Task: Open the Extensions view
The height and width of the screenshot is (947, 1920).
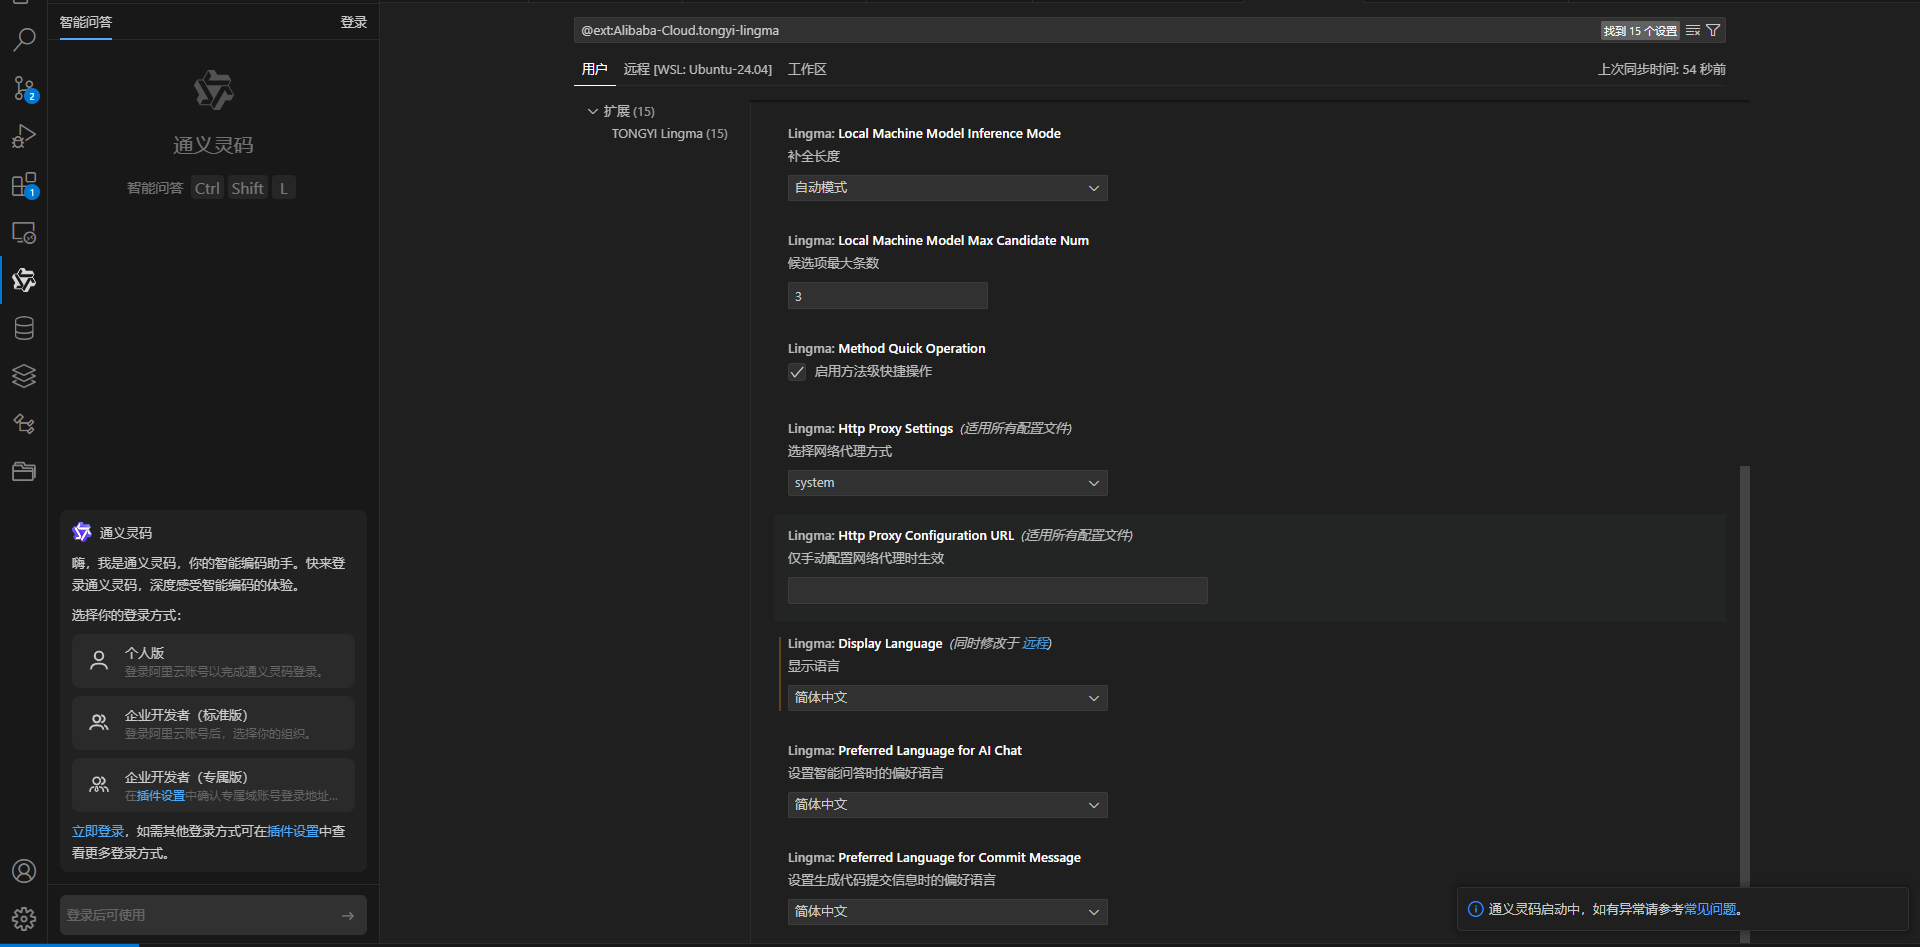Action: click(x=24, y=185)
